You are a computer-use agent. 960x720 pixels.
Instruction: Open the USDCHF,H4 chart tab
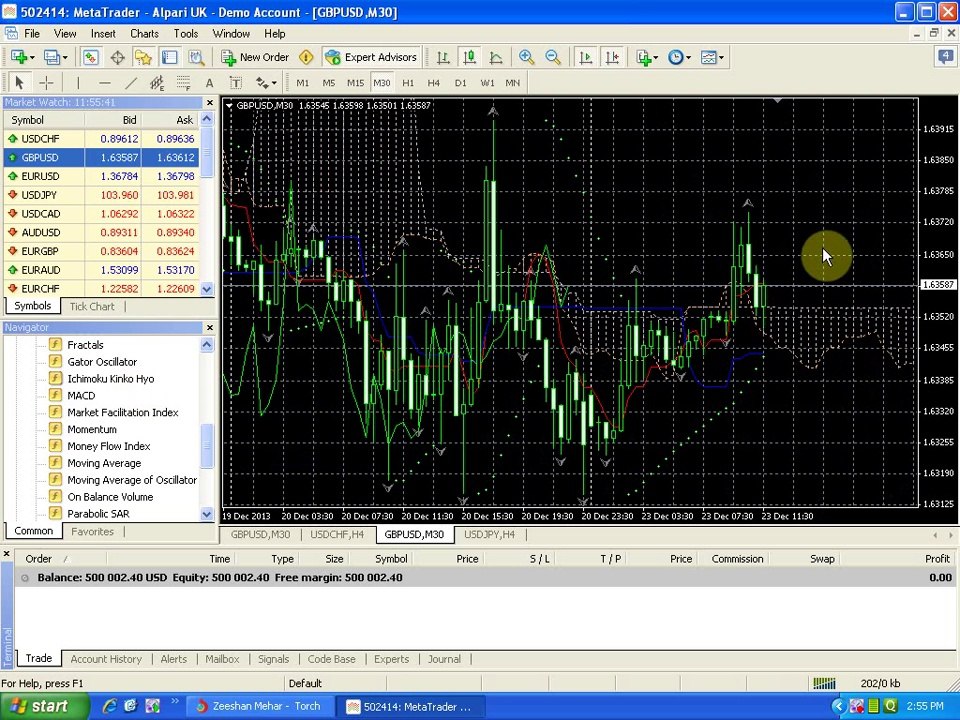(x=337, y=534)
